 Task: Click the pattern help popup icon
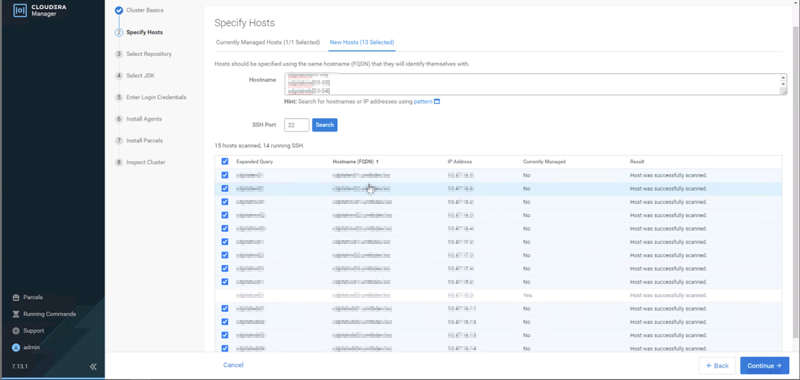tap(437, 102)
